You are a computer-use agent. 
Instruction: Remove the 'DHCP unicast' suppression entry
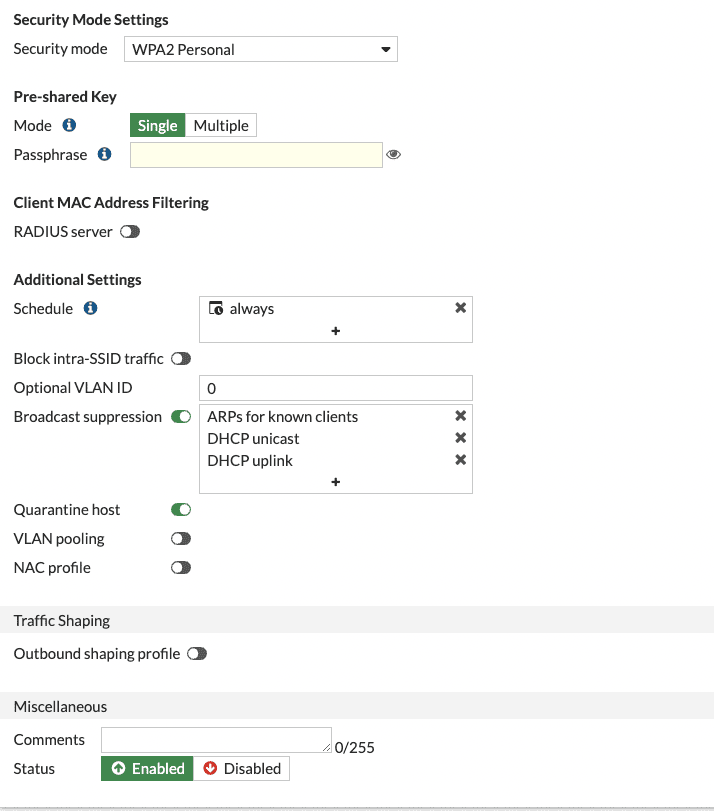[460, 438]
